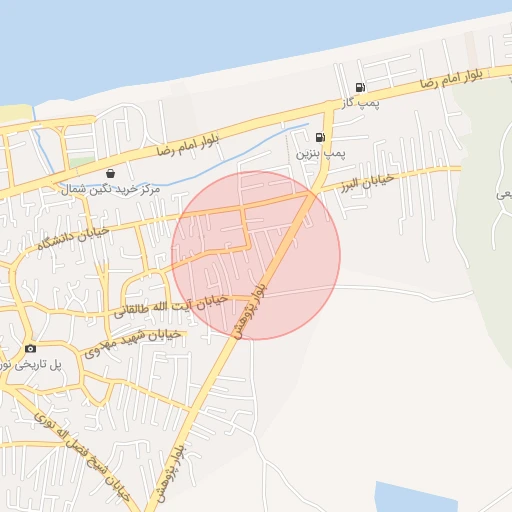Select the خیابان آیت الله طالقانی label
Image resolution: width=512 pixels, height=512 pixels.
[x=171, y=307]
